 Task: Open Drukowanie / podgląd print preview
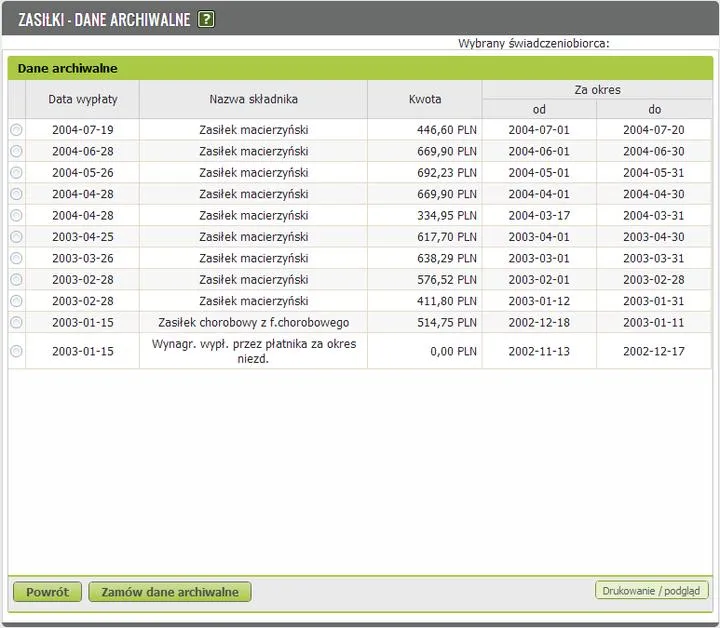(x=651, y=591)
